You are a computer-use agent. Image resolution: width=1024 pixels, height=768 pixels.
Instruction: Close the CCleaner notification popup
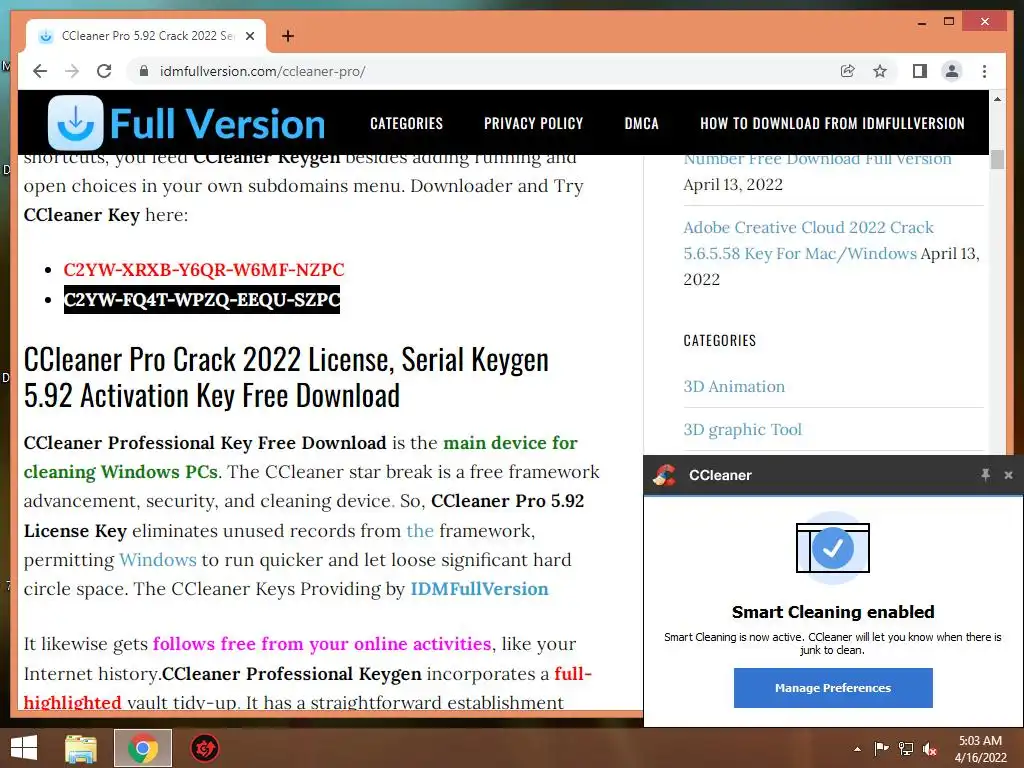pos(1008,475)
